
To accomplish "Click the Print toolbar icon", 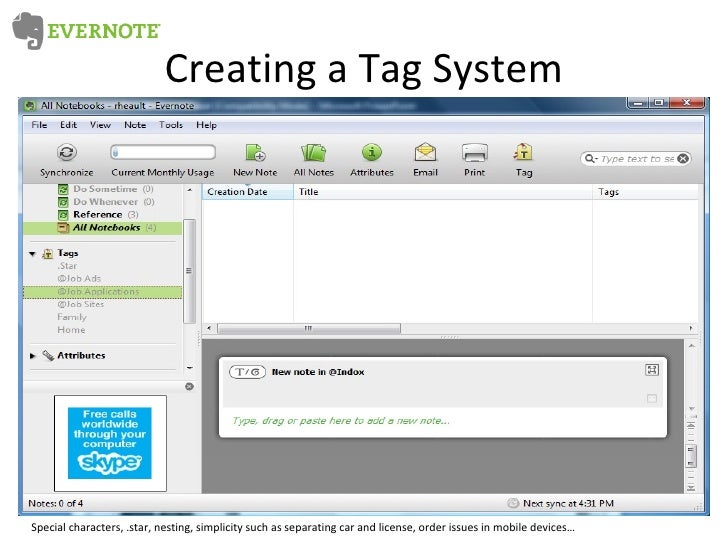I will [474, 152].
